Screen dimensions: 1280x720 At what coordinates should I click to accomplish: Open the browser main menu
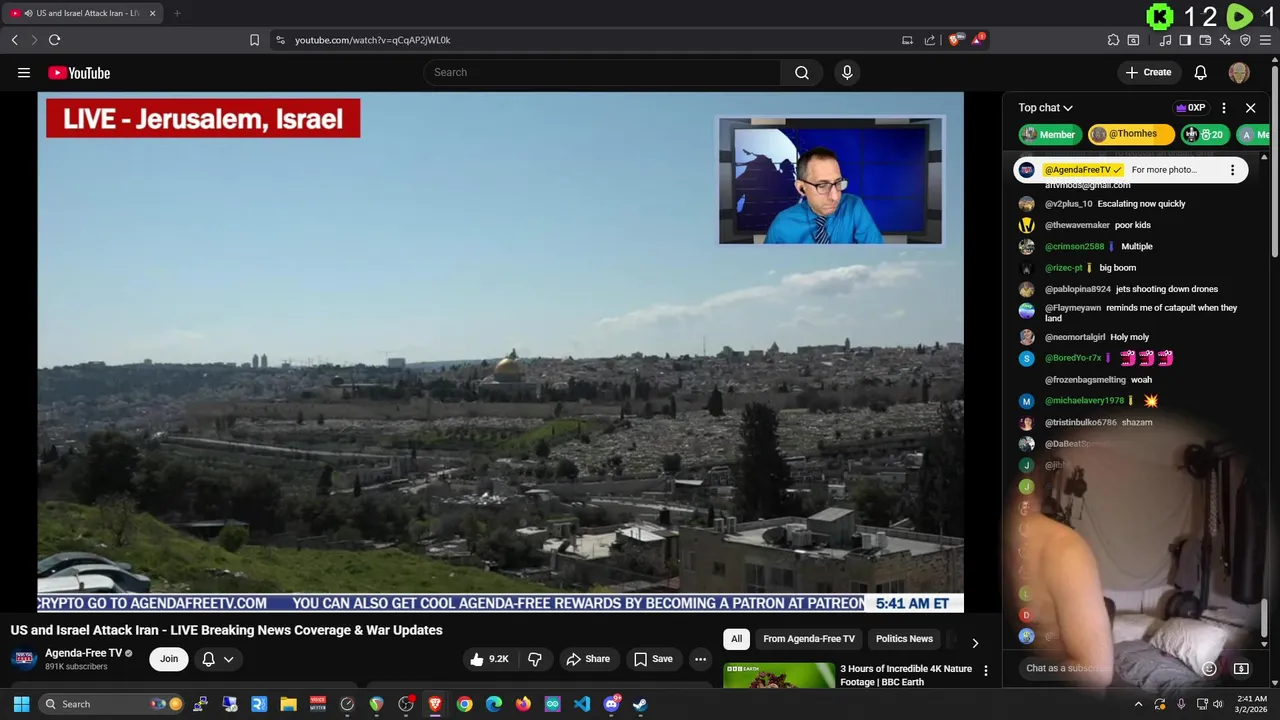coord(1265,40)
